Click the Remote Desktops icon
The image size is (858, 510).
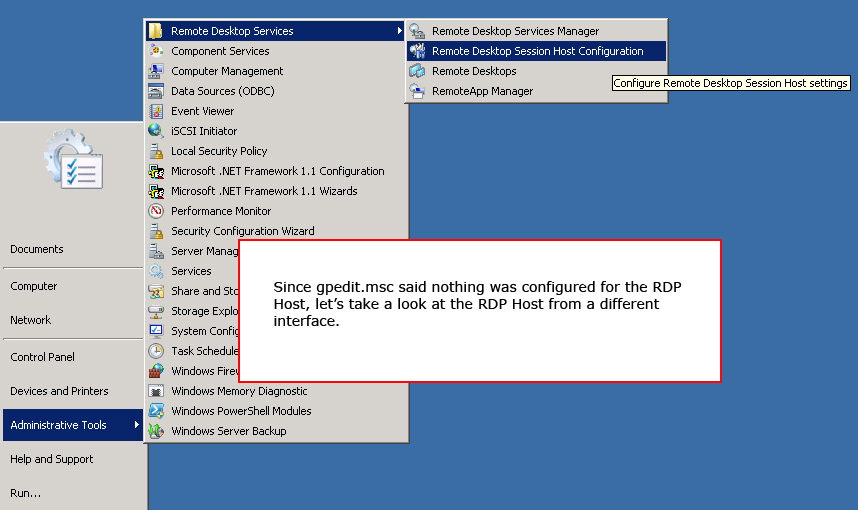coord(417,71)
